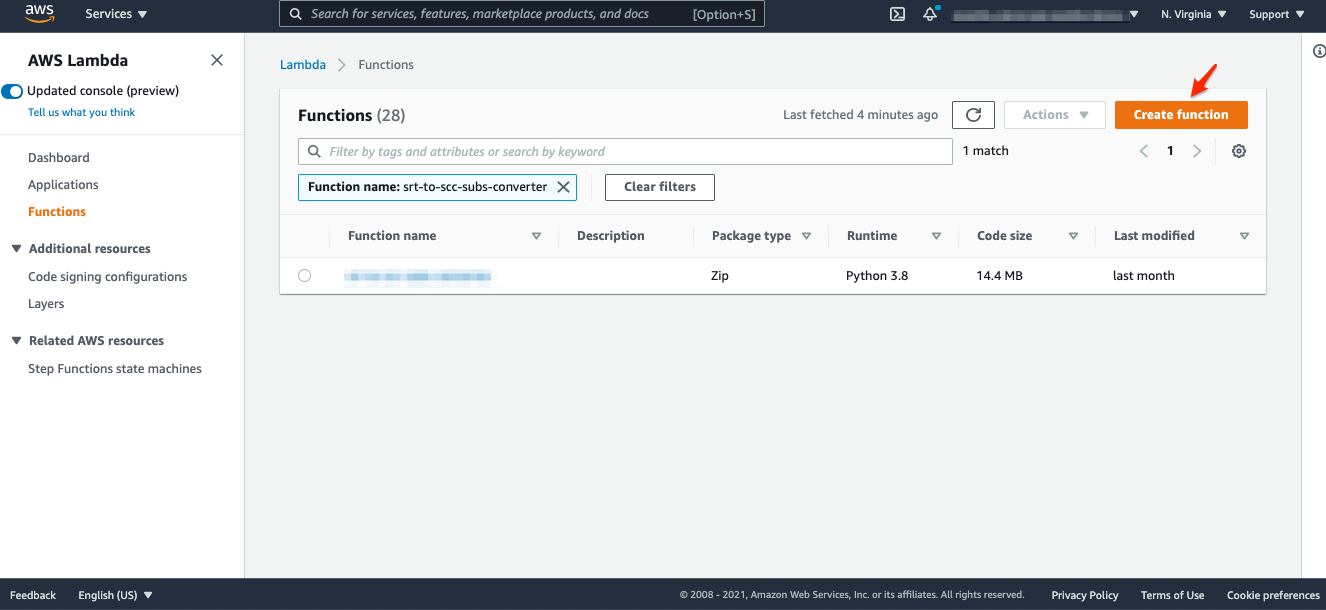
Task: Go to Dashboard in sidebar
Action: pyautogui.click(x=59, y=157)
